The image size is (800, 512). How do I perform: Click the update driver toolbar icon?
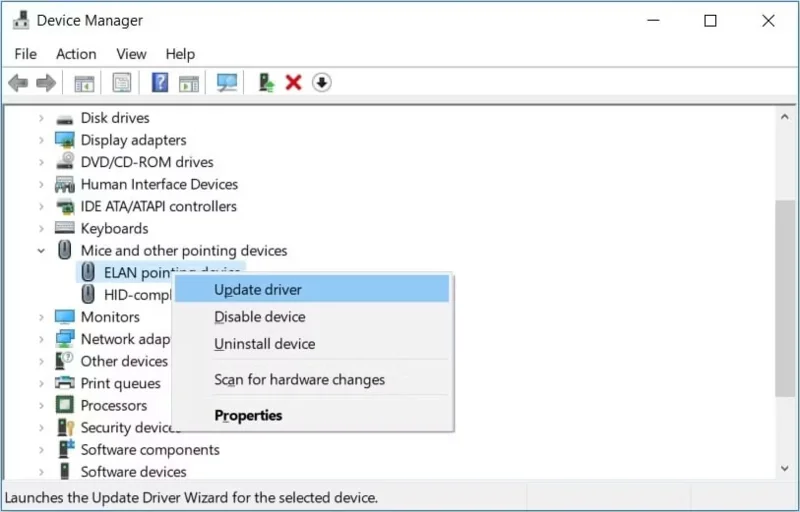[x=266, y=83]
